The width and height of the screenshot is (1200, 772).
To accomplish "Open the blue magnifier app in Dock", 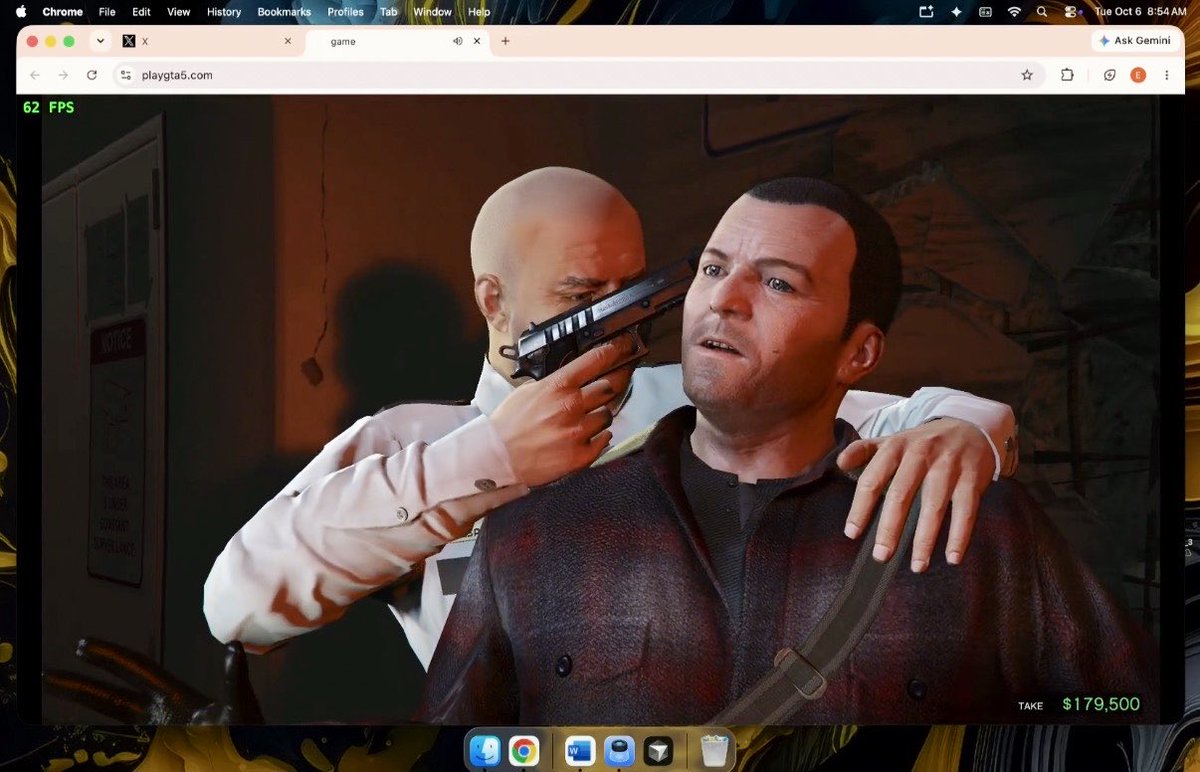I will point(619,750).
